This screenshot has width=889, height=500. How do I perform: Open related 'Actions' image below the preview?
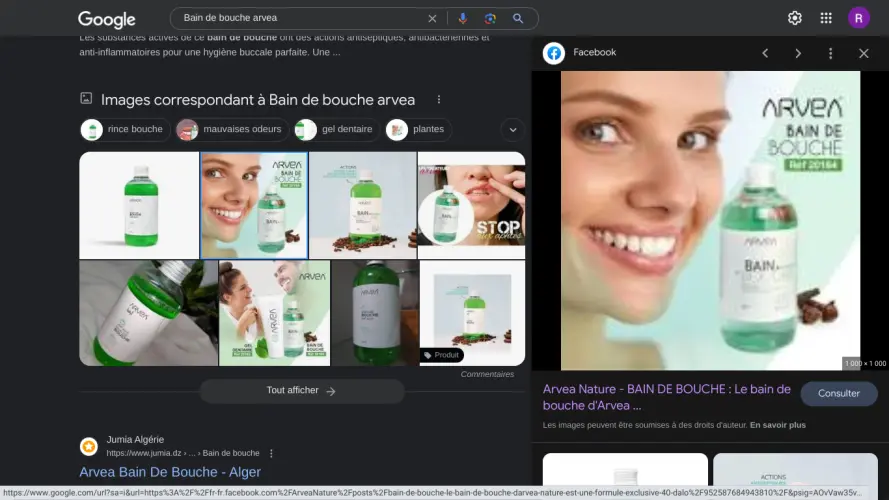795,468
